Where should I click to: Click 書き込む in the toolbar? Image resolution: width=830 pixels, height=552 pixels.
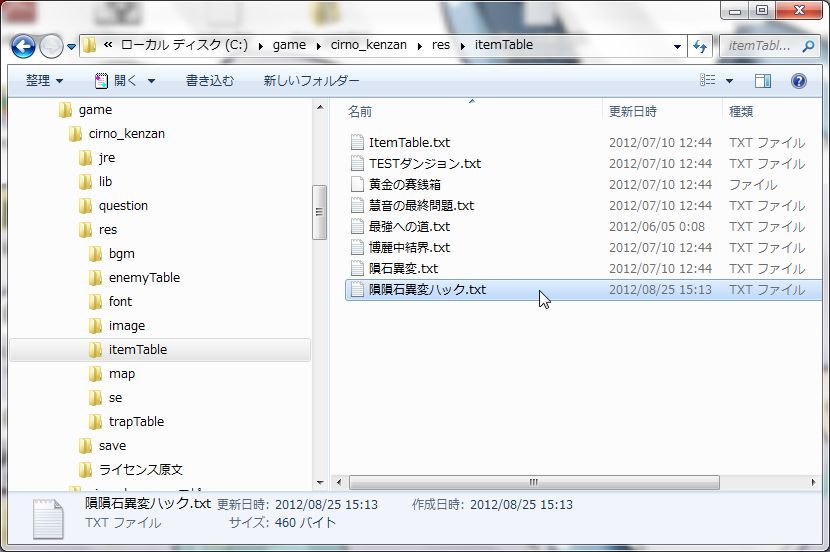click(x=210, y=80)
